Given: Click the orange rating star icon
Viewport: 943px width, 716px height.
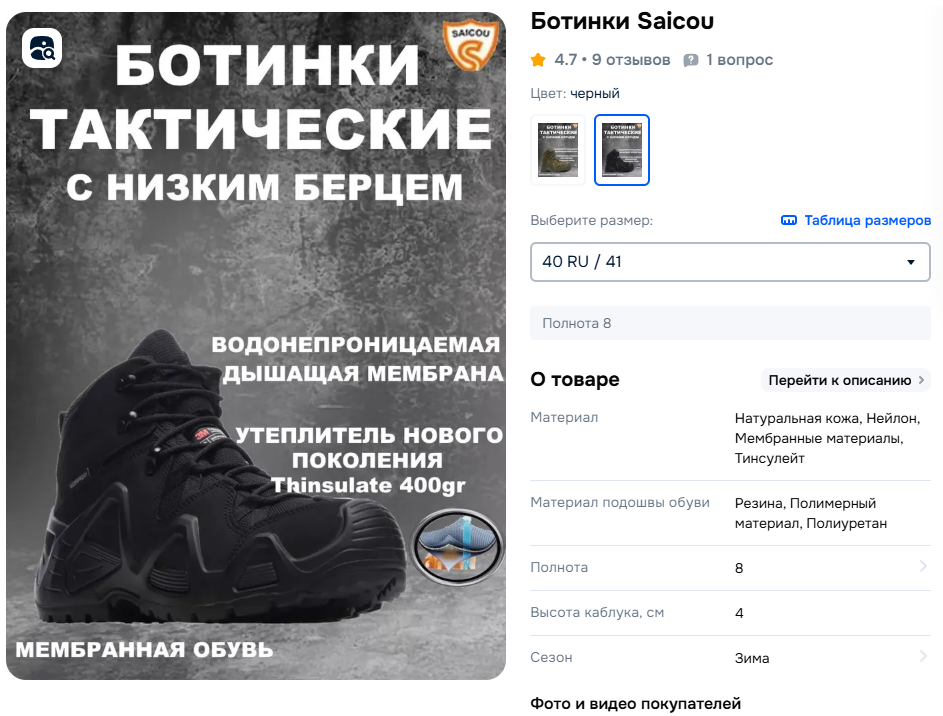Looking at the screenshot, I should click(x=538, y=60).
